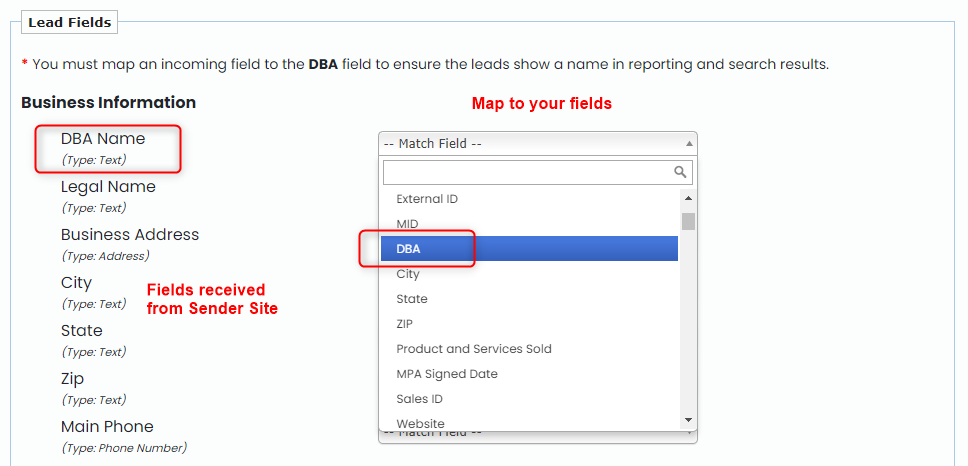This screenshot has width=968, height=466.
Task: Choose MPA Signed Date option
Action: click(529, 373)
